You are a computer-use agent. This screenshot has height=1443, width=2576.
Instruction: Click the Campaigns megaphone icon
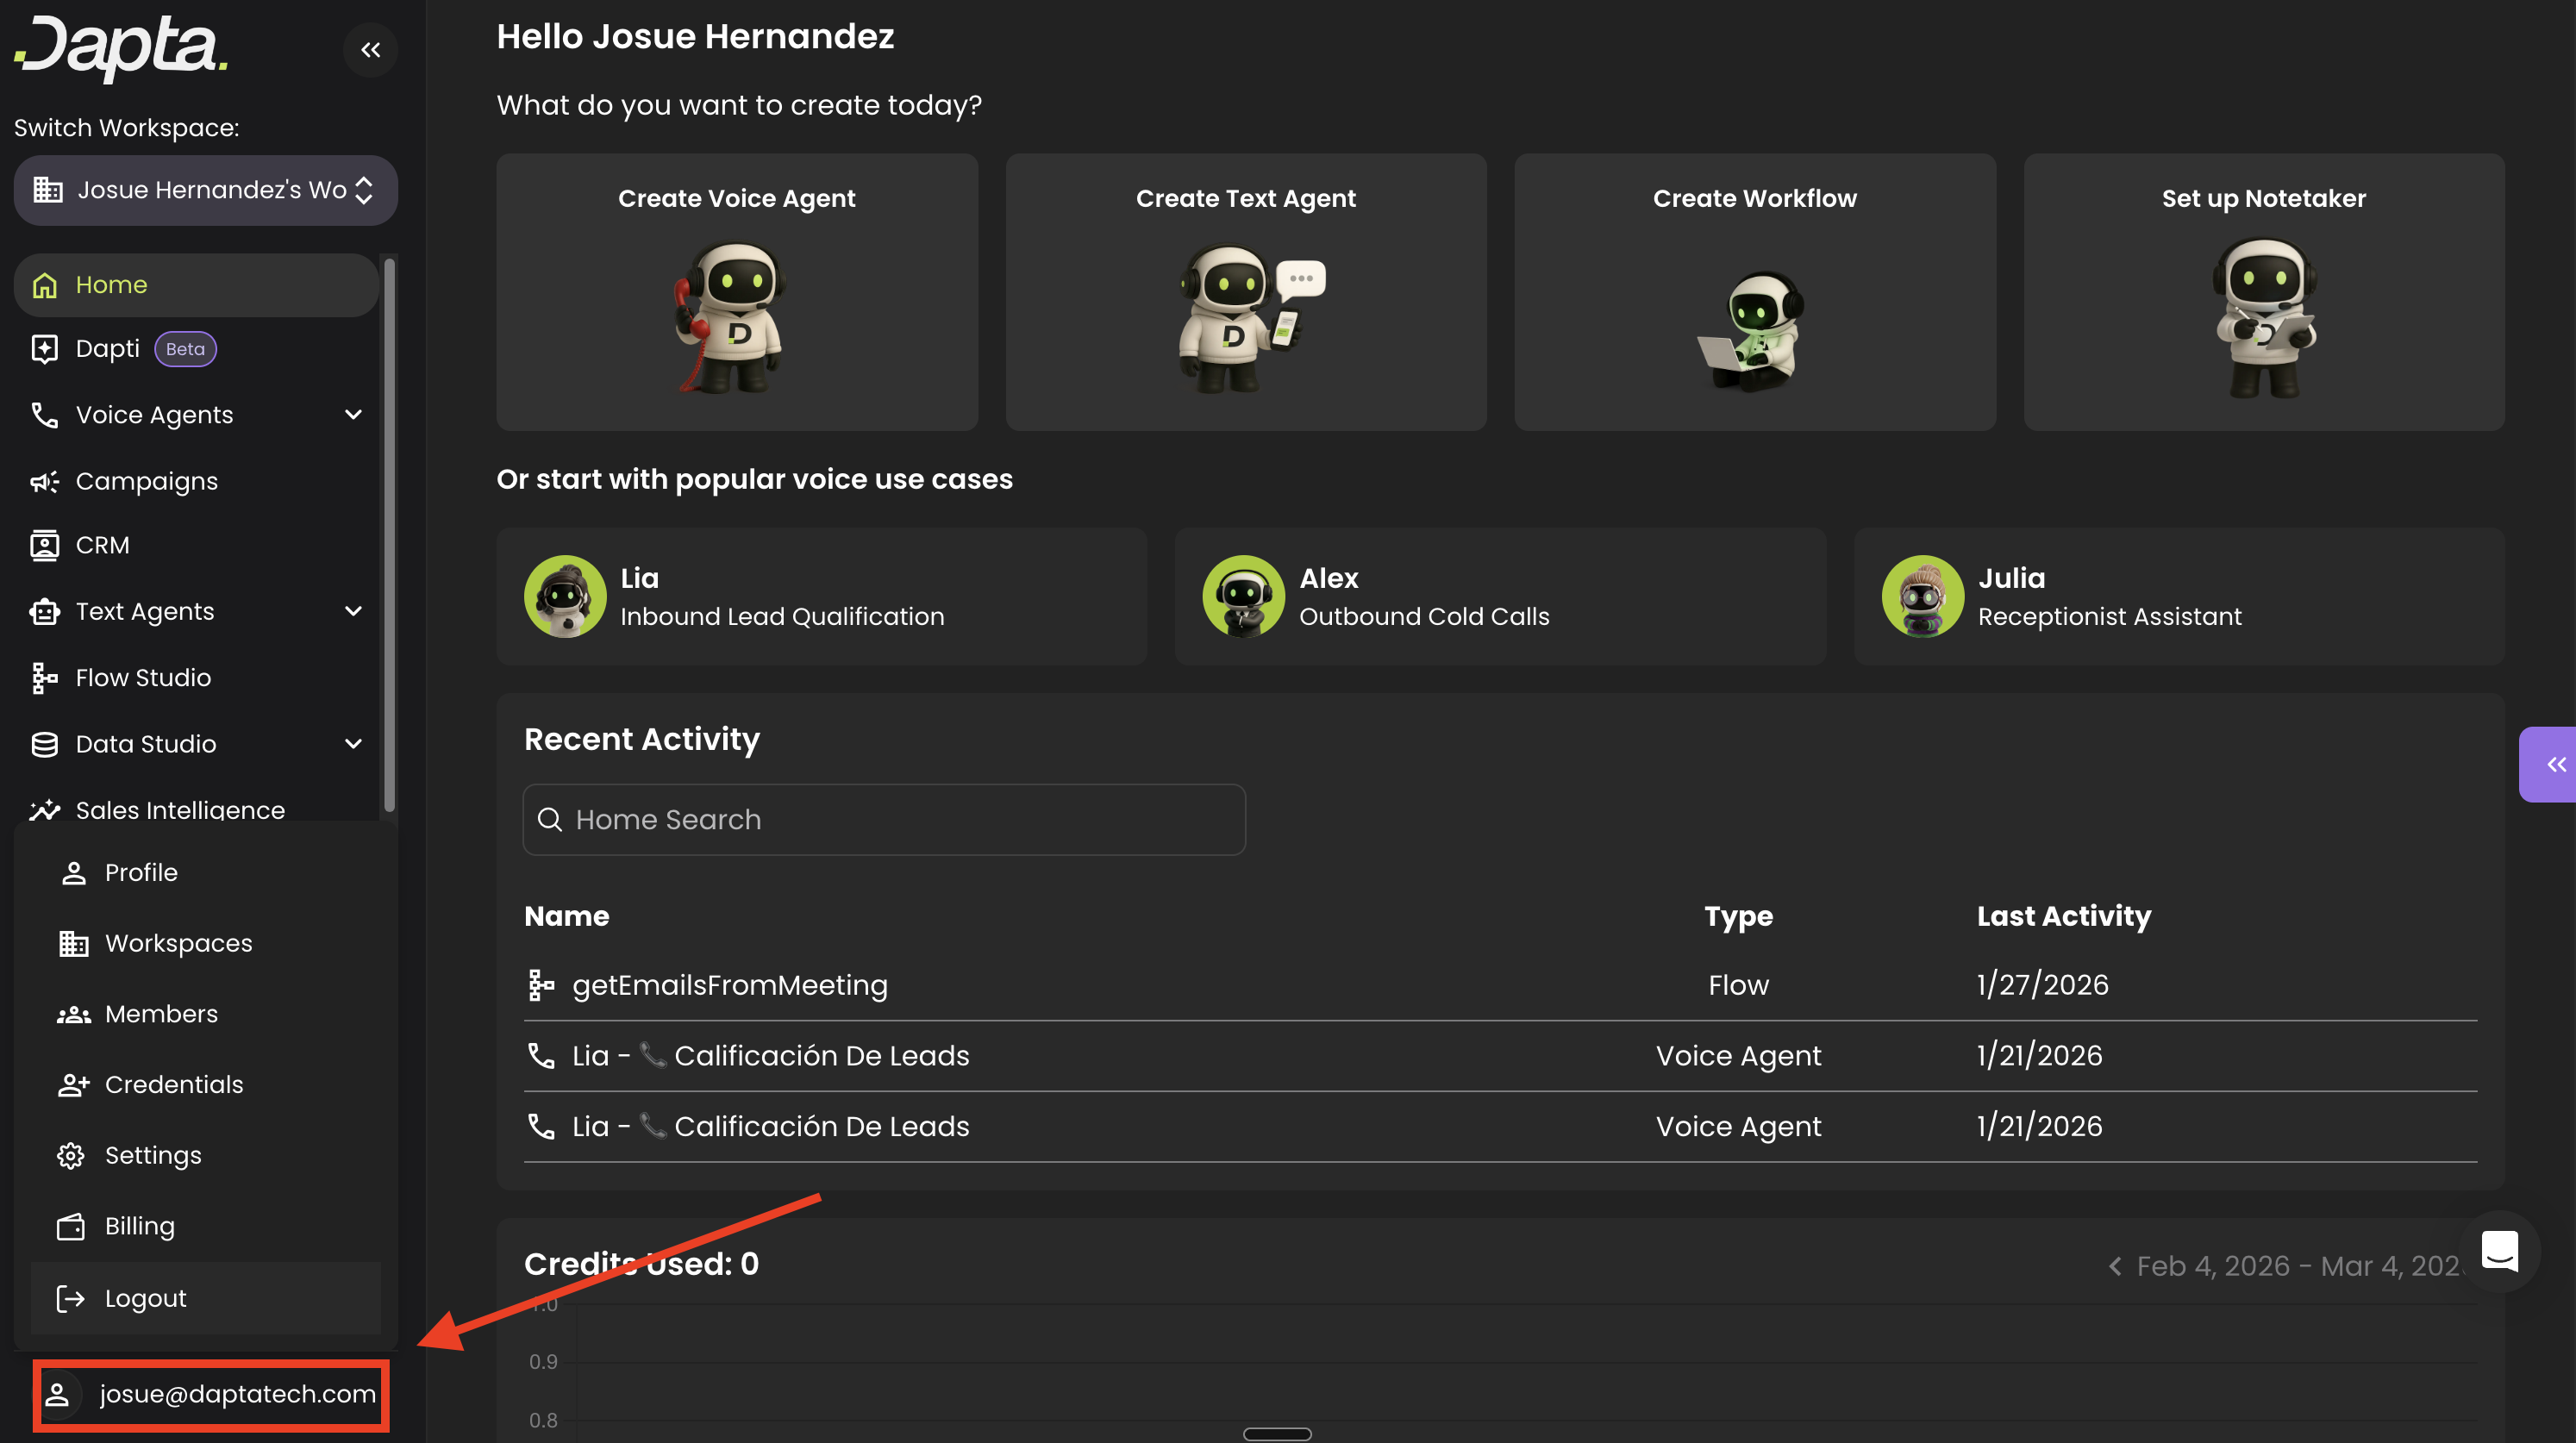coord(44,482)
